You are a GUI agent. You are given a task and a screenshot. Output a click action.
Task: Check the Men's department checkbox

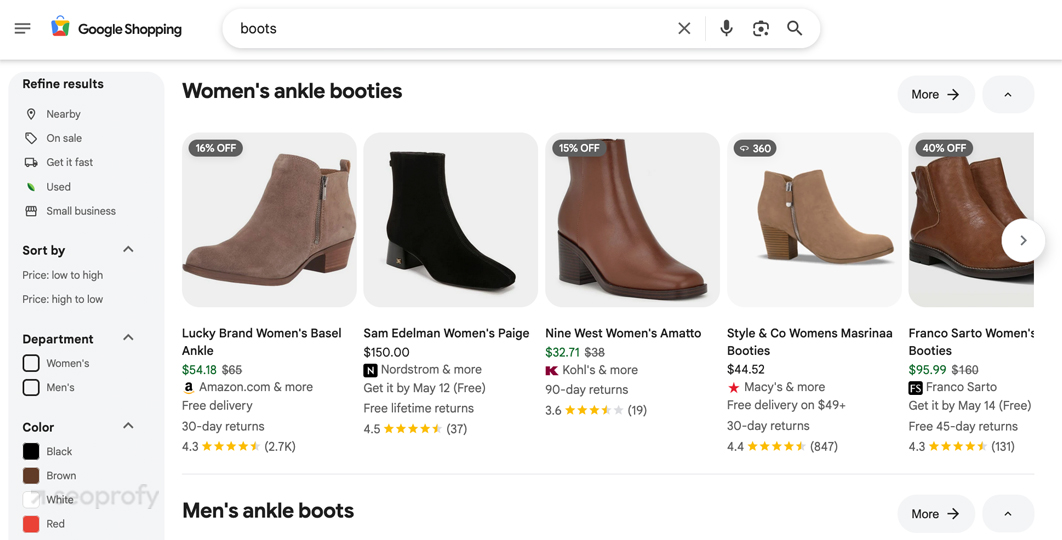pos(31,388)
